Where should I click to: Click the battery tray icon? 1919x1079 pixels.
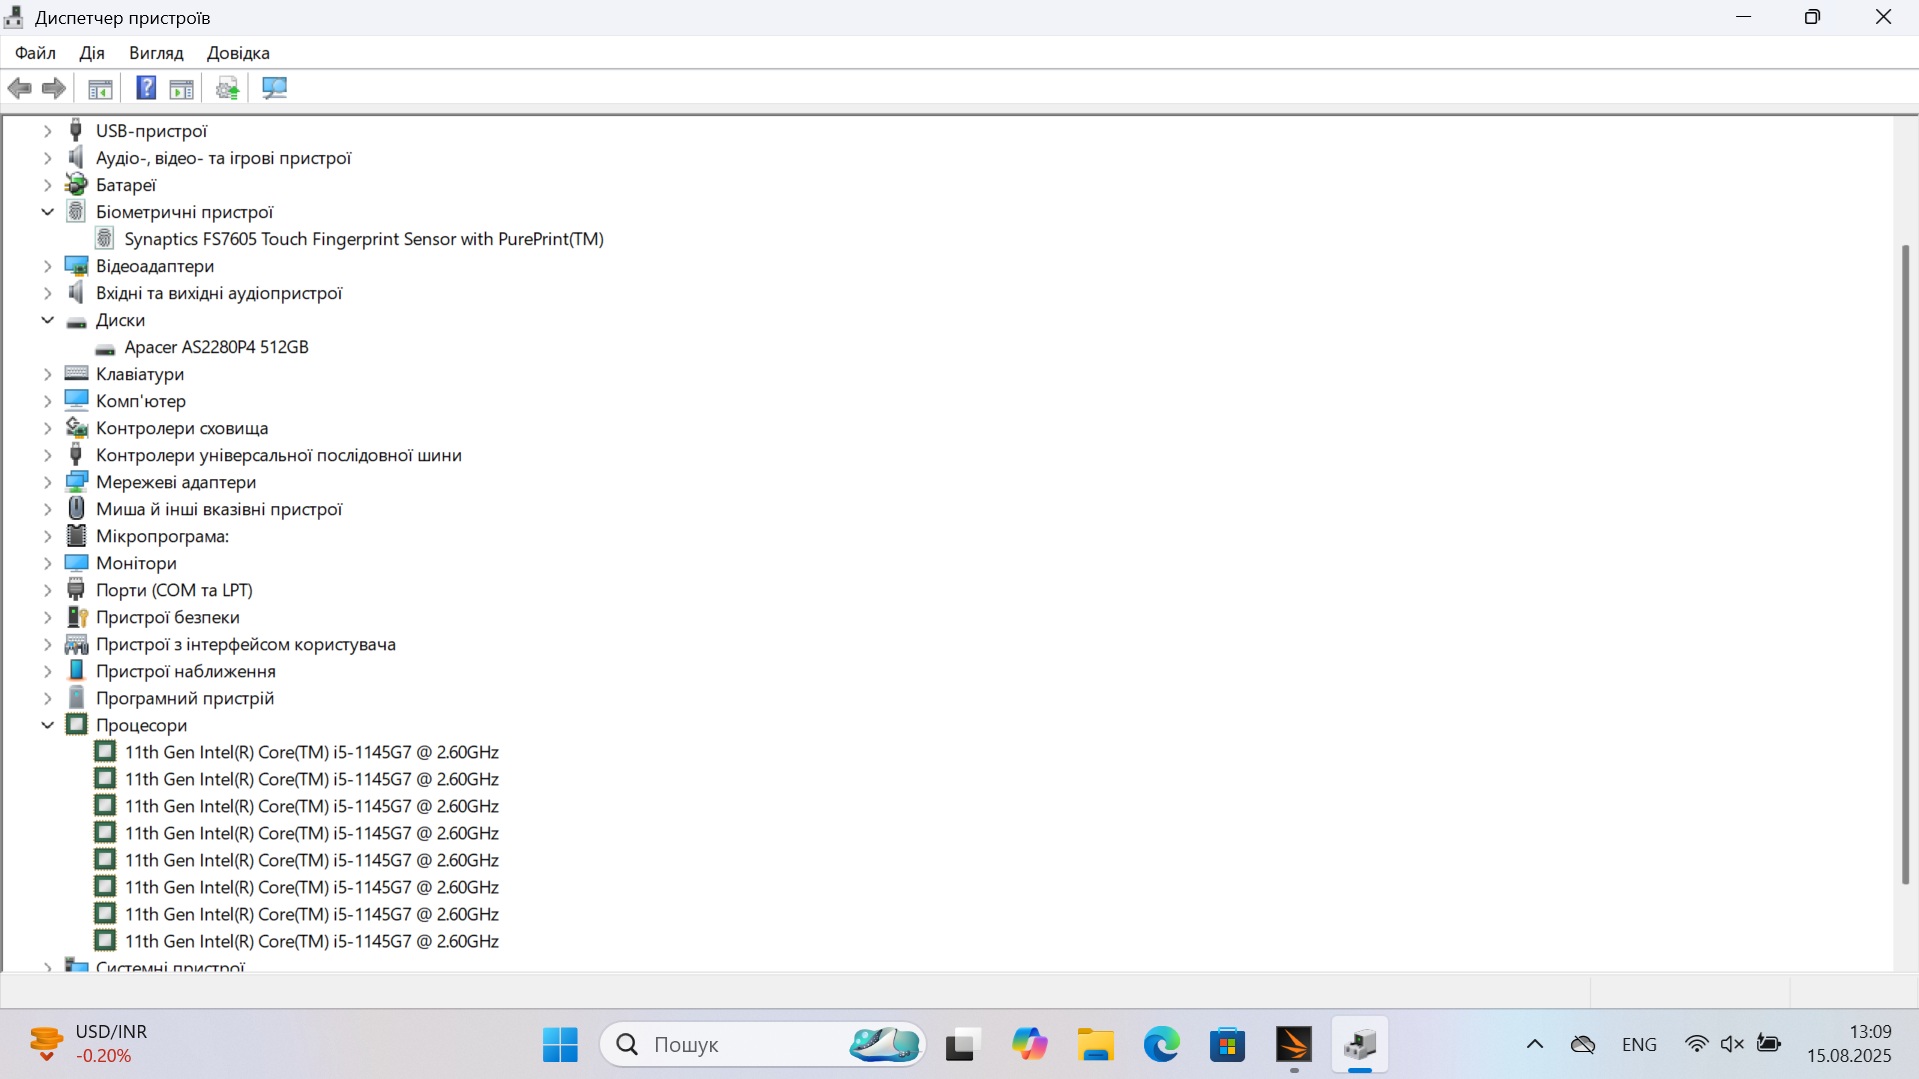click(x=1768, y=1044)
